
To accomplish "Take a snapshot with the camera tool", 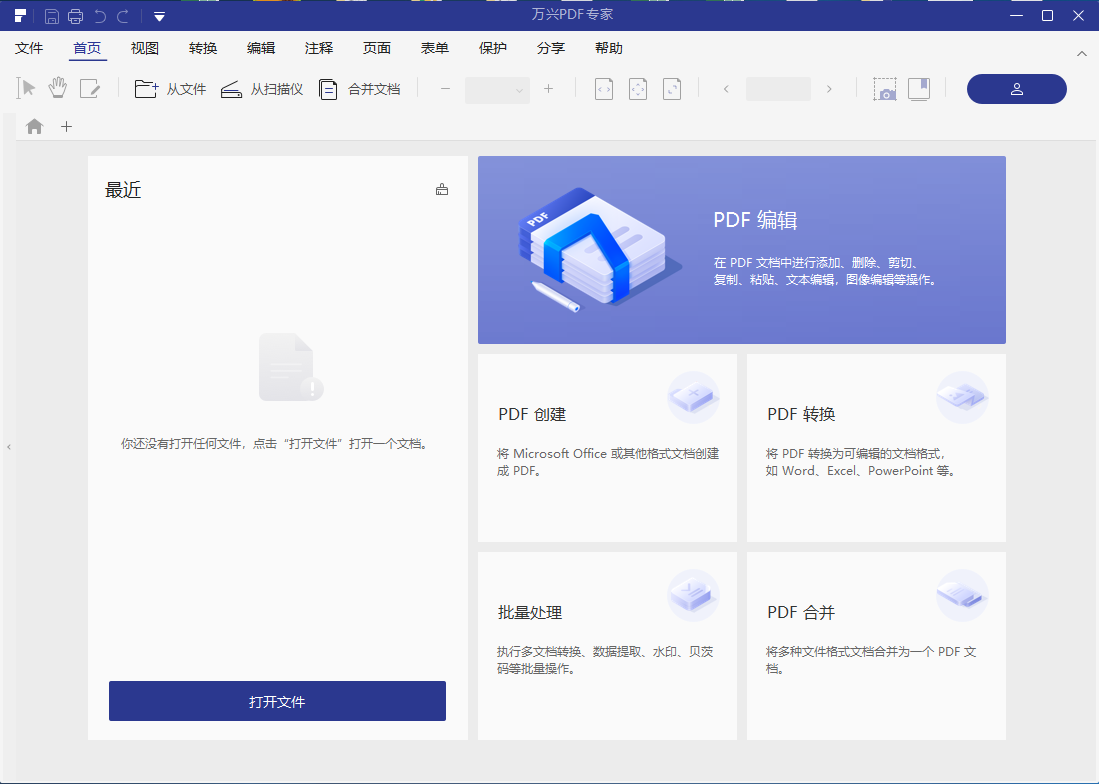I will click(x=885, y=88).
